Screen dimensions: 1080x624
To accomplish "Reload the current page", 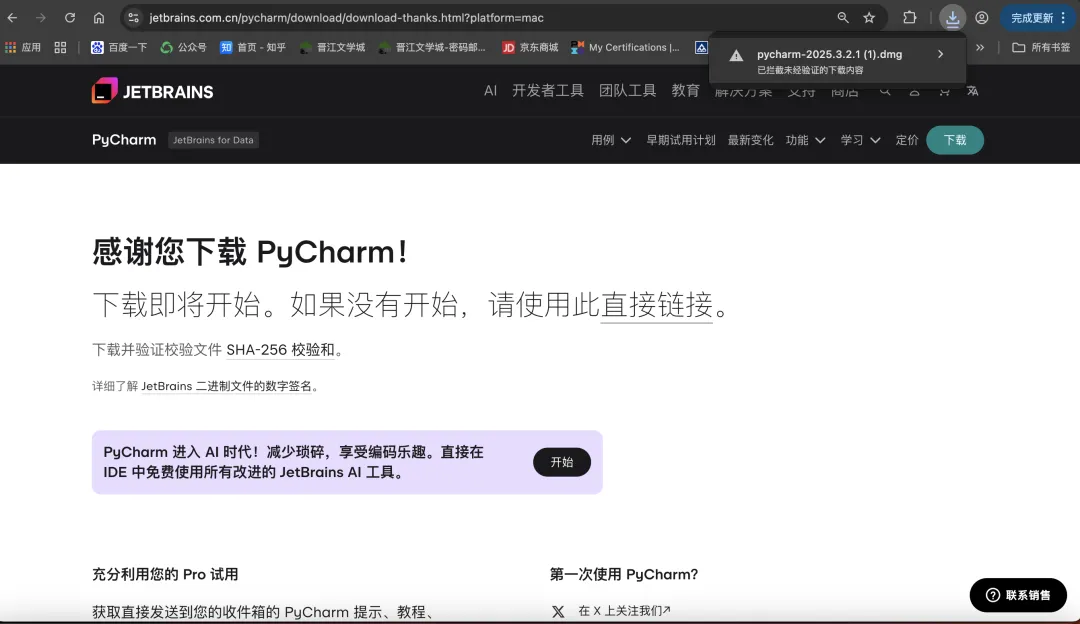I will [70, 18].
